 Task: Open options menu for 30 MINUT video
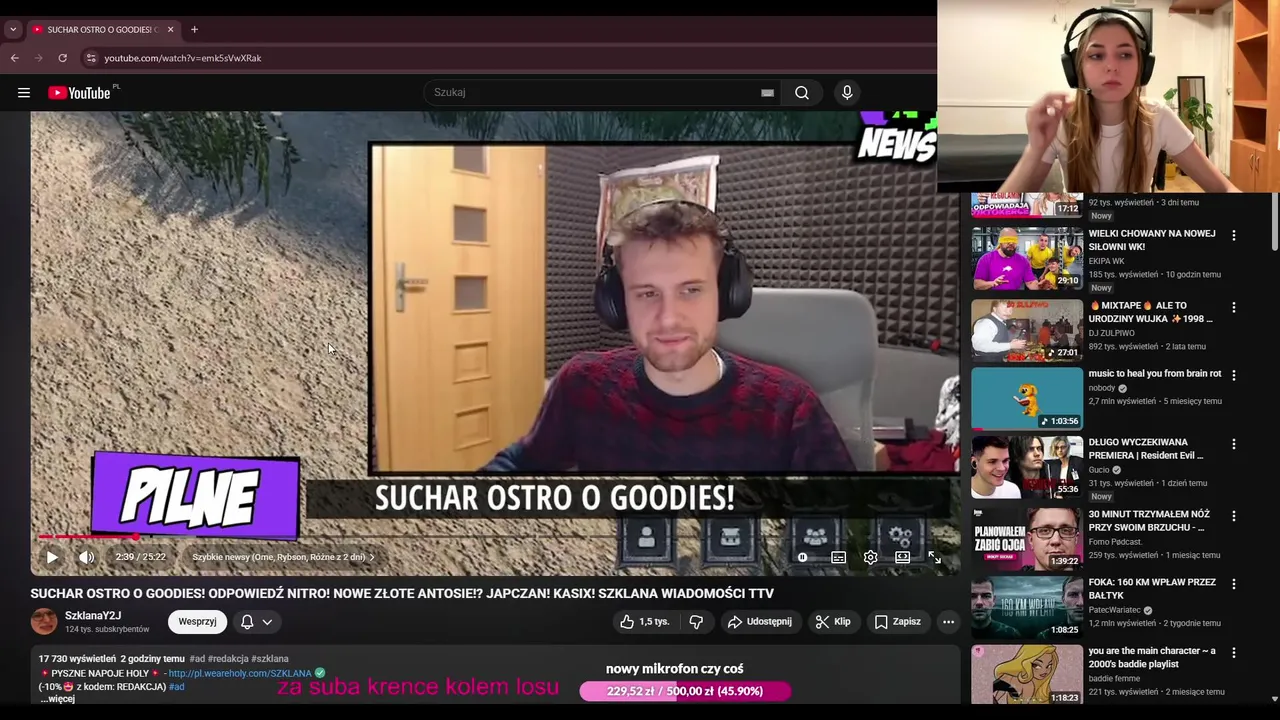point(1233,516)
